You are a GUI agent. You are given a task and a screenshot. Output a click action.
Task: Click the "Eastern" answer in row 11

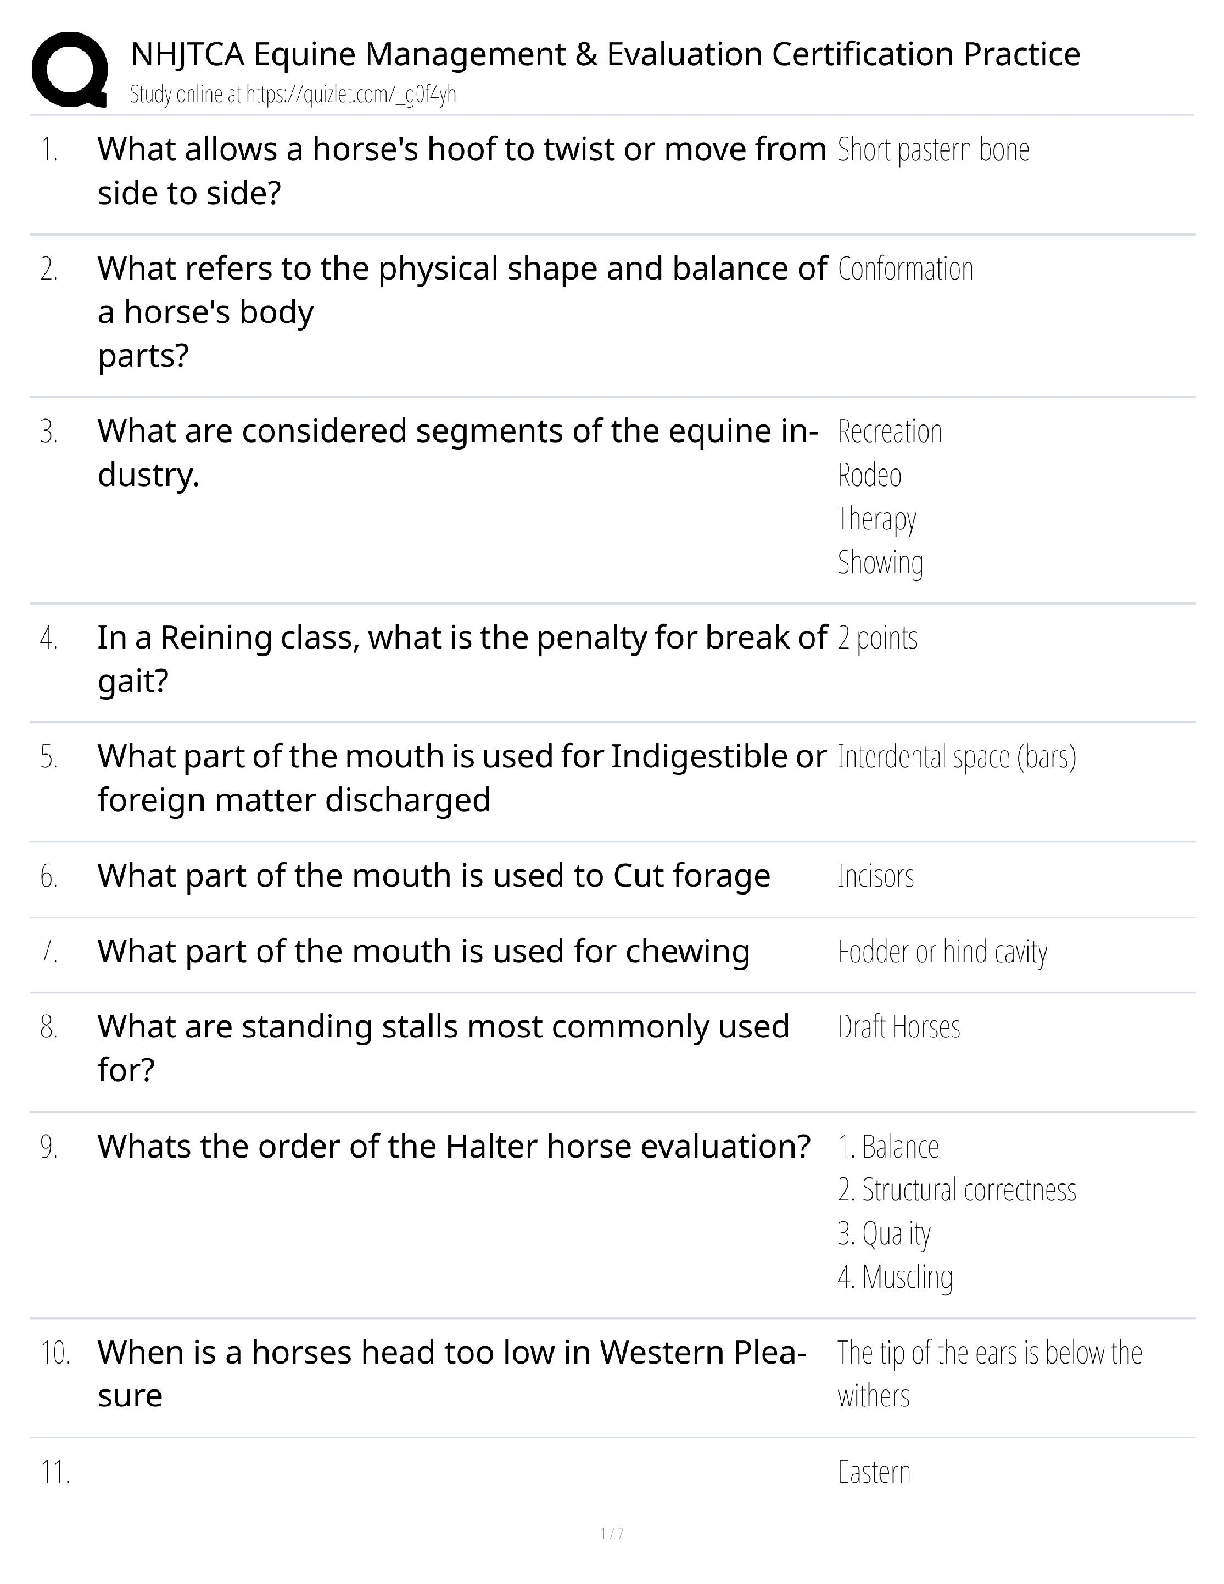(873, 1472)
